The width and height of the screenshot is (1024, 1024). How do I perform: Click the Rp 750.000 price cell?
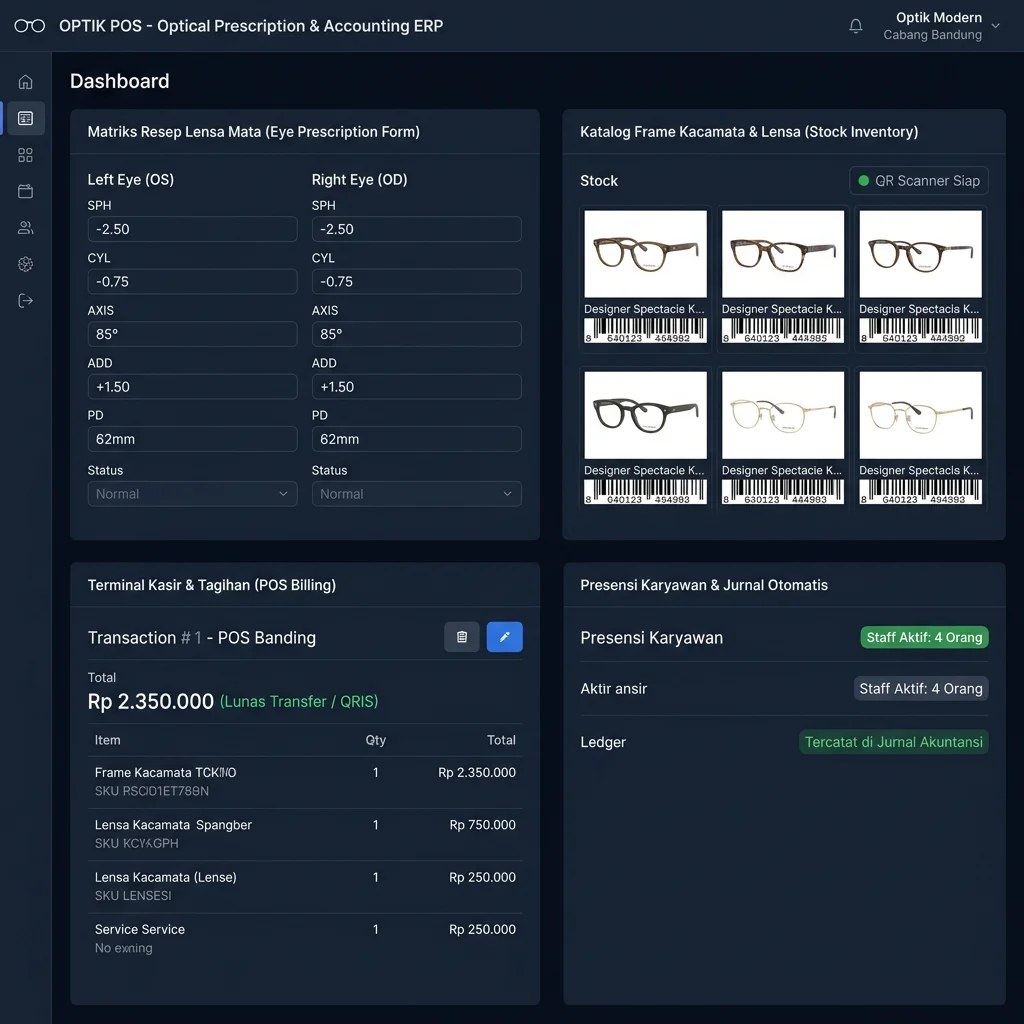[x=483, y=825]
